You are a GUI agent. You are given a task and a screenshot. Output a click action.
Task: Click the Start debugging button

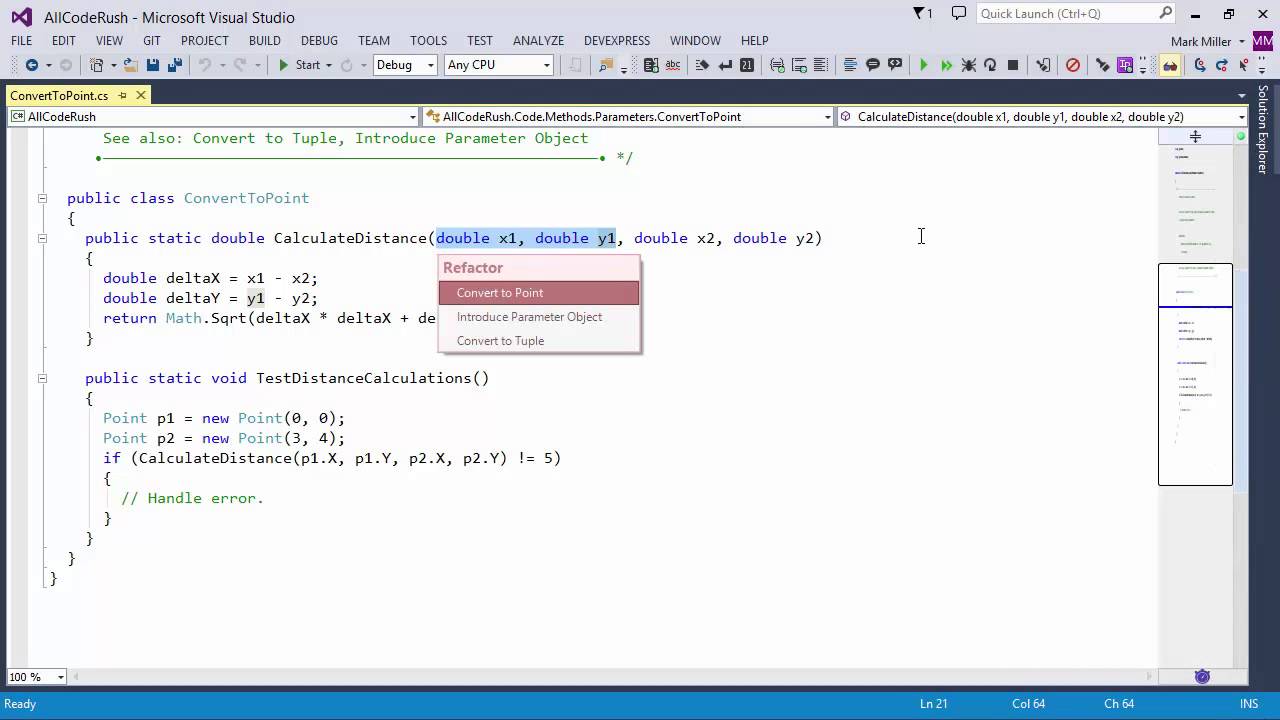[299, 65]
